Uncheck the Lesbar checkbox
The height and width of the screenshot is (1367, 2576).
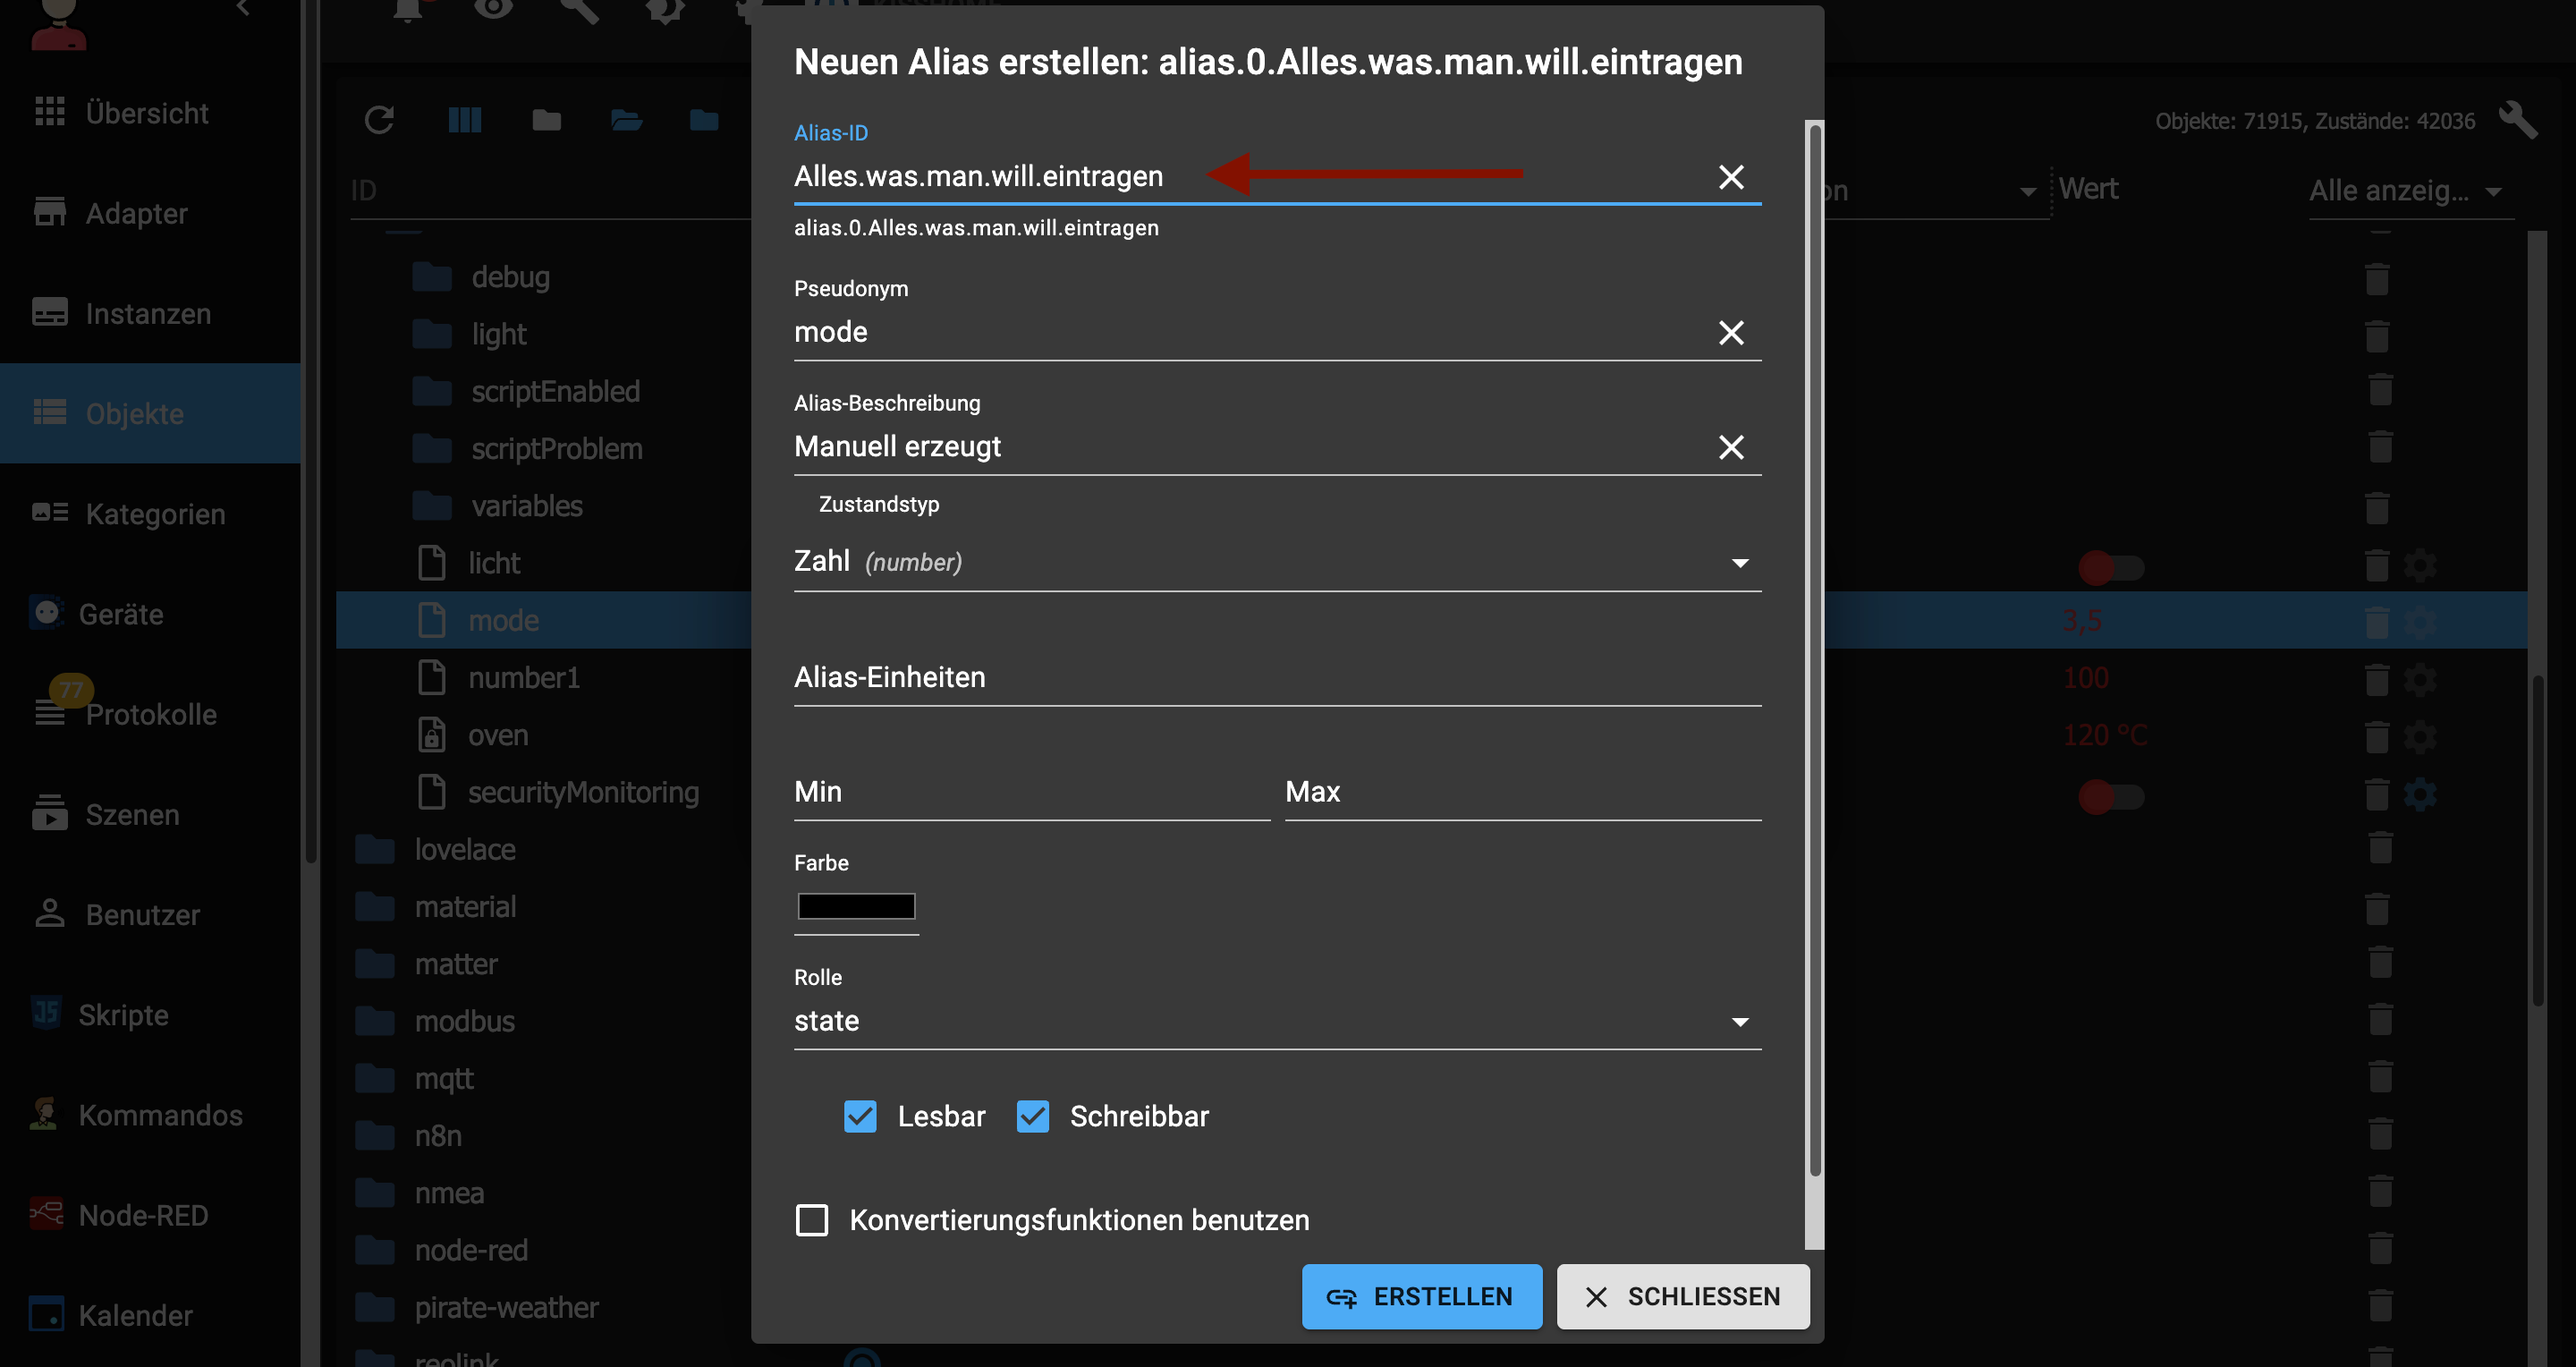860,1116
